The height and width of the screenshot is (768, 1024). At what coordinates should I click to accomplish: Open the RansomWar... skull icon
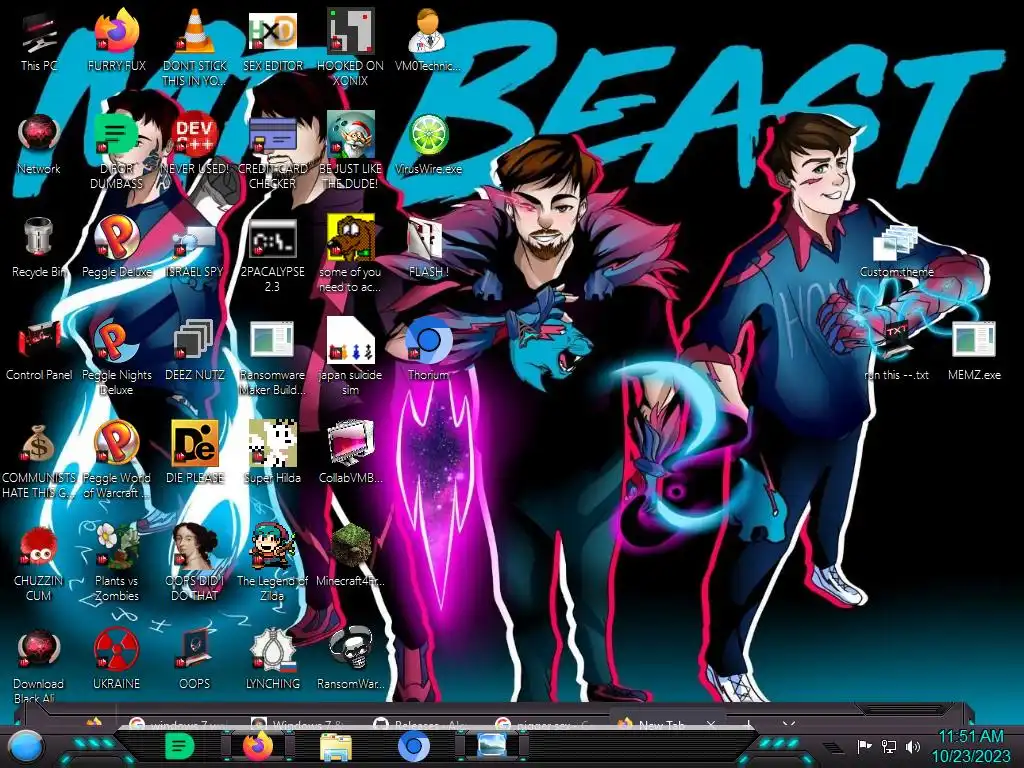click(x=351, y=658)
